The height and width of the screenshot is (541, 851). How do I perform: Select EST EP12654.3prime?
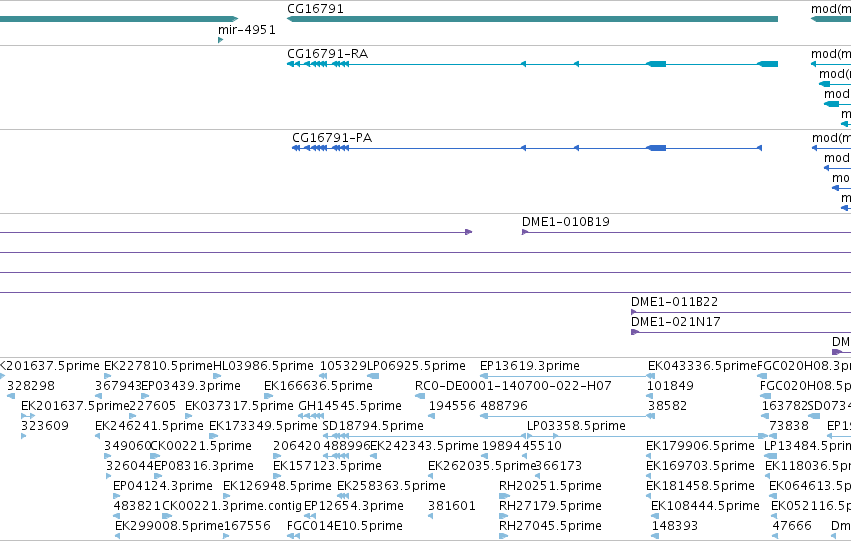coord(354,506)
